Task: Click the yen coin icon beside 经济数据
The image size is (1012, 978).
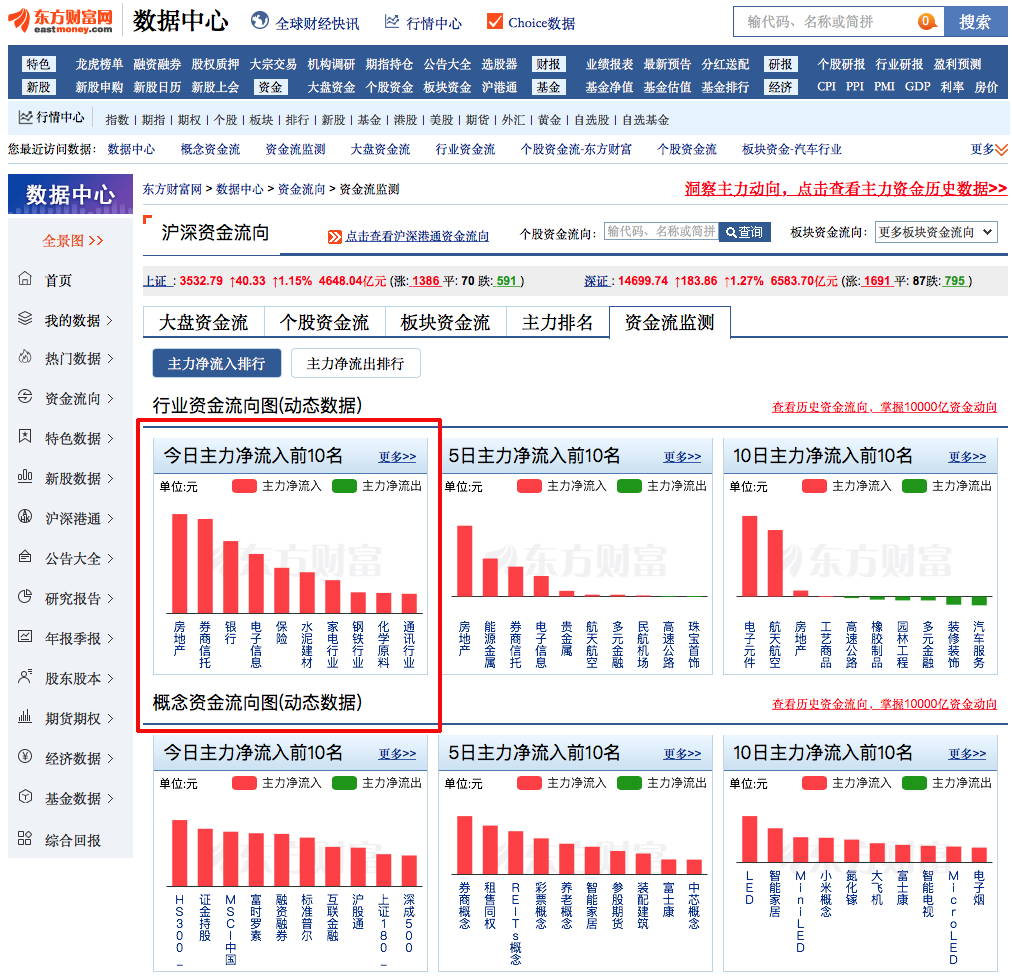Action: point(25,757)
